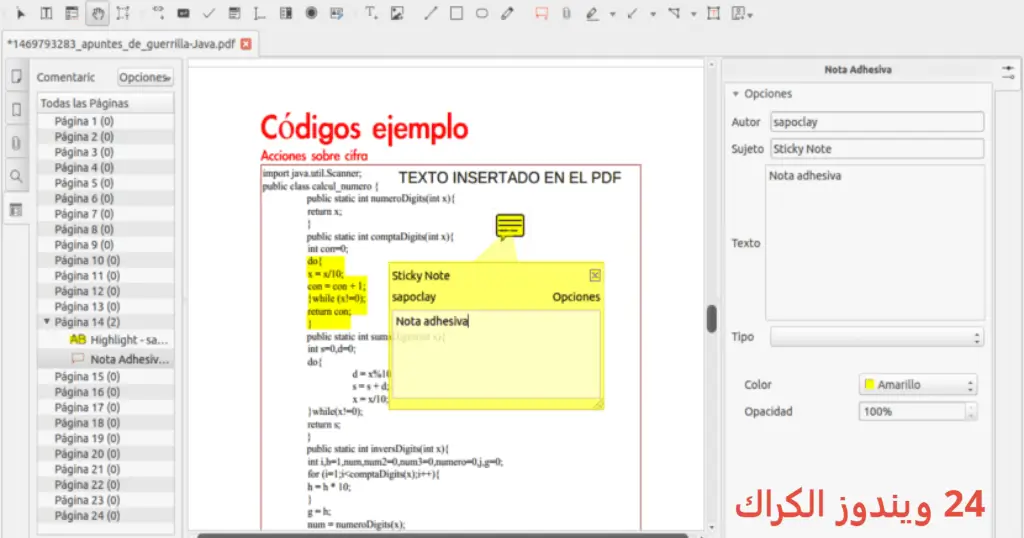Open the search sidebar panel
Image resolution: width=1024 pixels, height=538 pixels.
16,176
